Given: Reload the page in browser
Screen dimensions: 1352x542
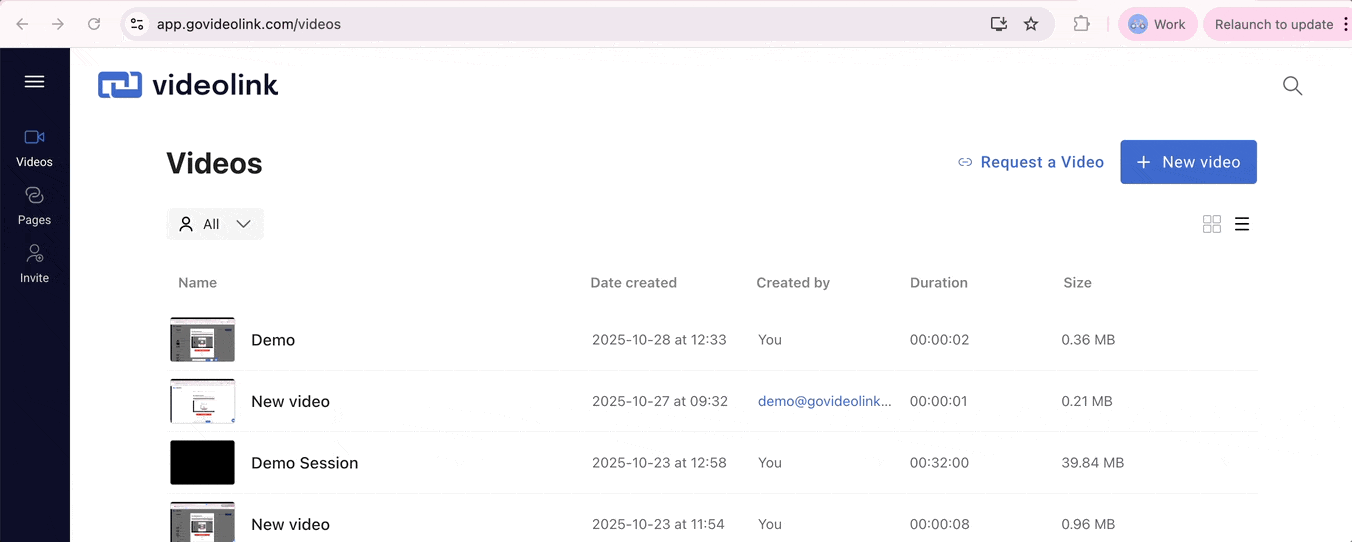Looking at the screenshot, I should pyautogui.click(x=94, y=24).
